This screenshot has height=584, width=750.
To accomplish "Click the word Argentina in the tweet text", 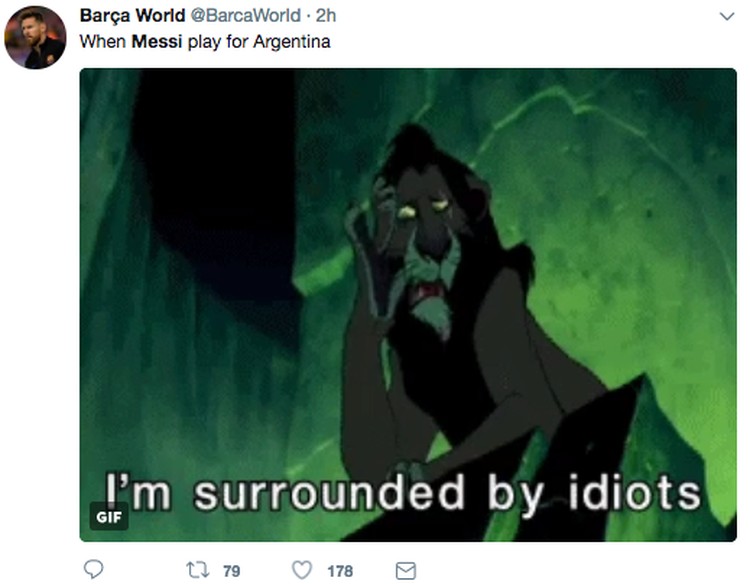I will click(x=292, y=42).
